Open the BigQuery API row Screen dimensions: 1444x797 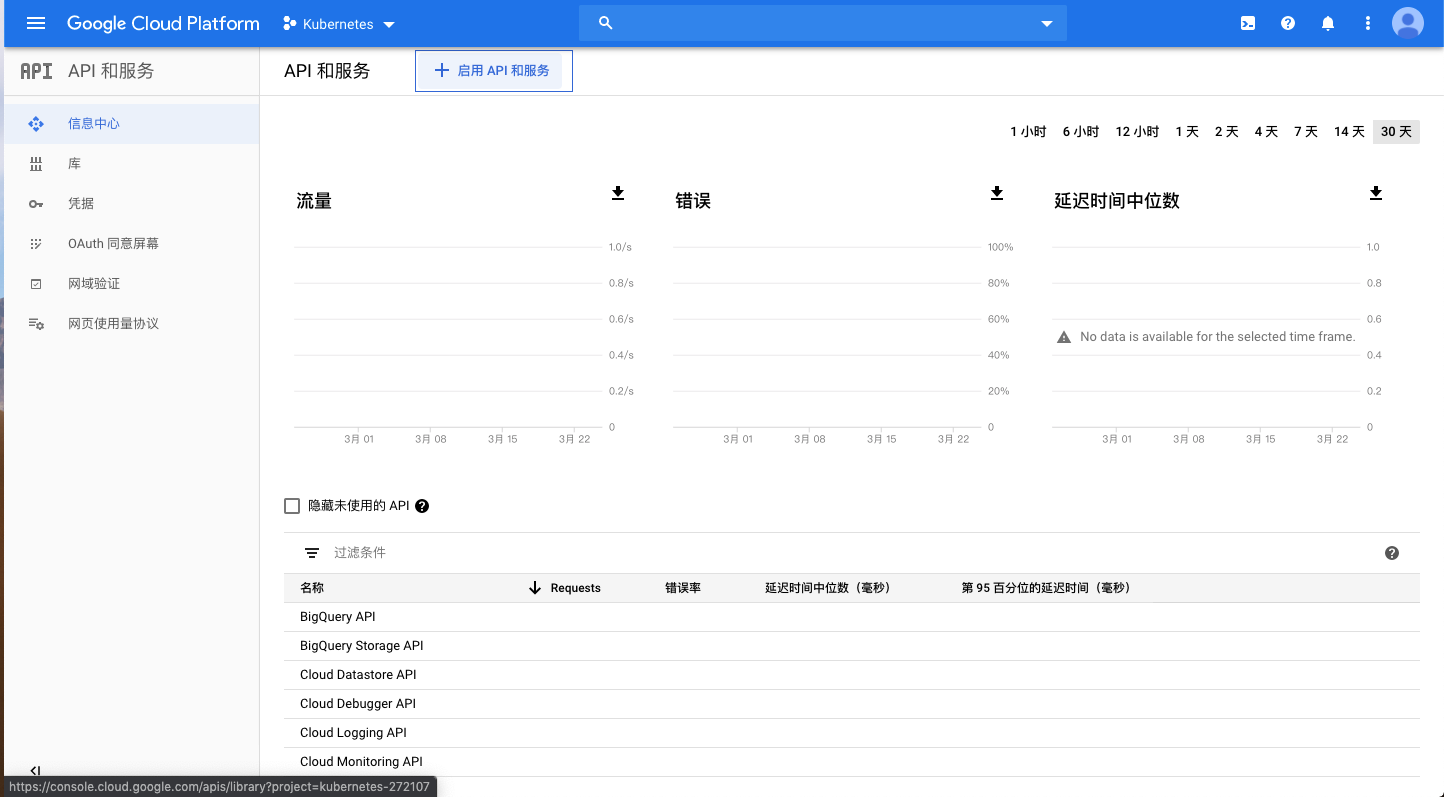click(x=852, y=617)
